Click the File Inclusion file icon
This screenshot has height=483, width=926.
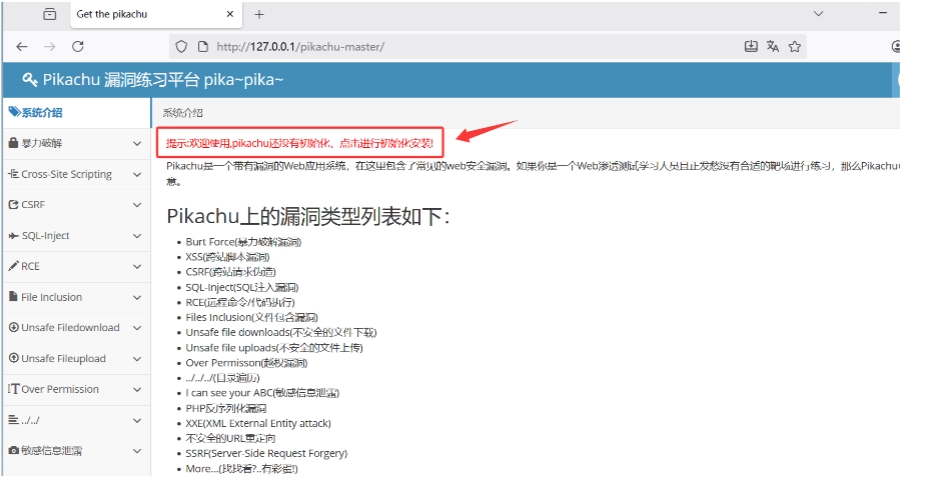pos(13,296)
